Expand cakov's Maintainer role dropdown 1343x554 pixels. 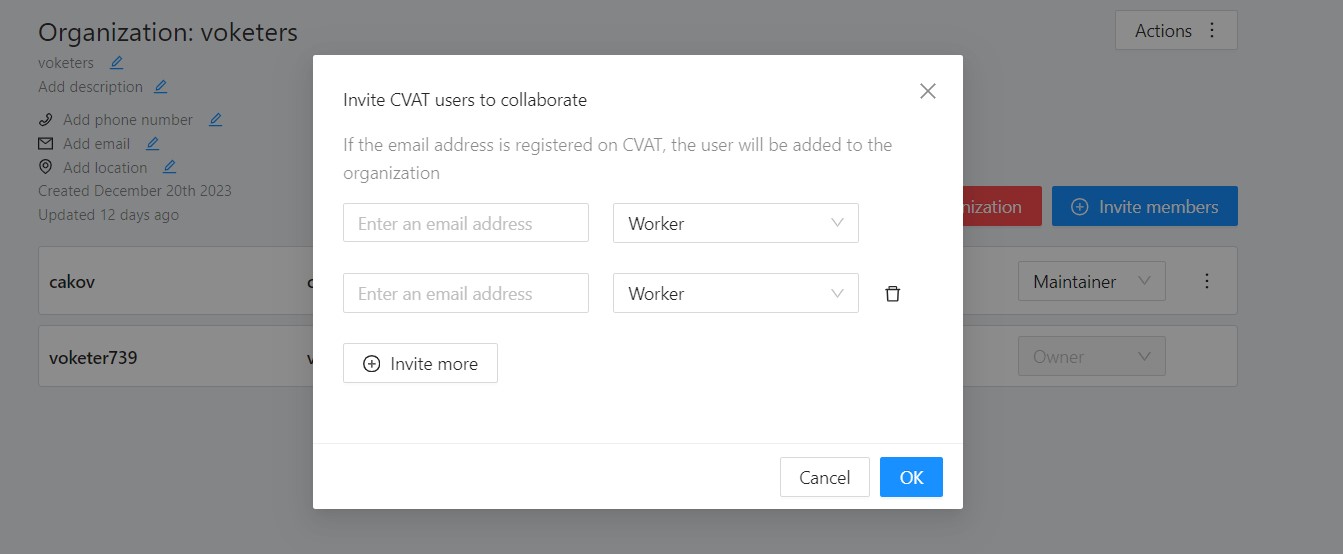point(1091,282)
